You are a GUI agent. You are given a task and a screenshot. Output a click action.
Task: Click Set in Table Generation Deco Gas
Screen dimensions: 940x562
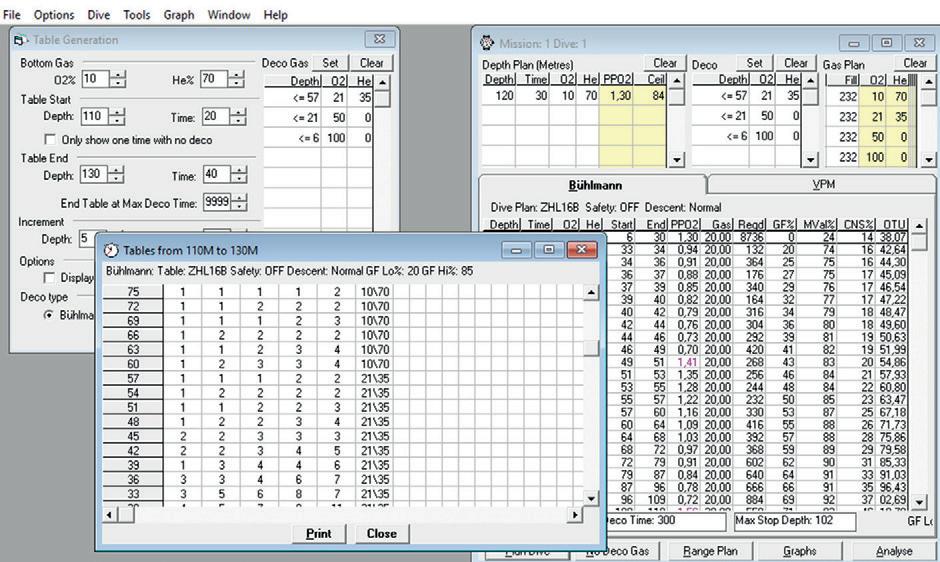330,63
